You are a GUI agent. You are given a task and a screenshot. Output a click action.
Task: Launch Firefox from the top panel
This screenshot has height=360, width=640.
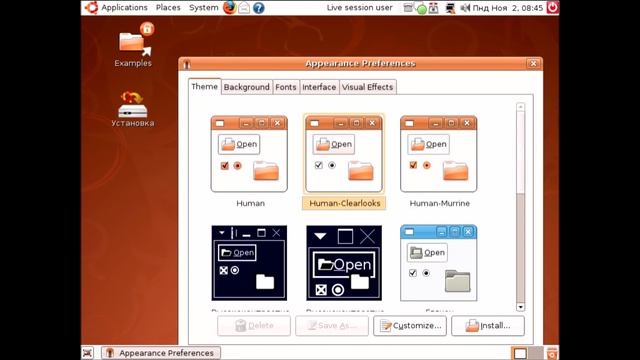click(230, 7)
